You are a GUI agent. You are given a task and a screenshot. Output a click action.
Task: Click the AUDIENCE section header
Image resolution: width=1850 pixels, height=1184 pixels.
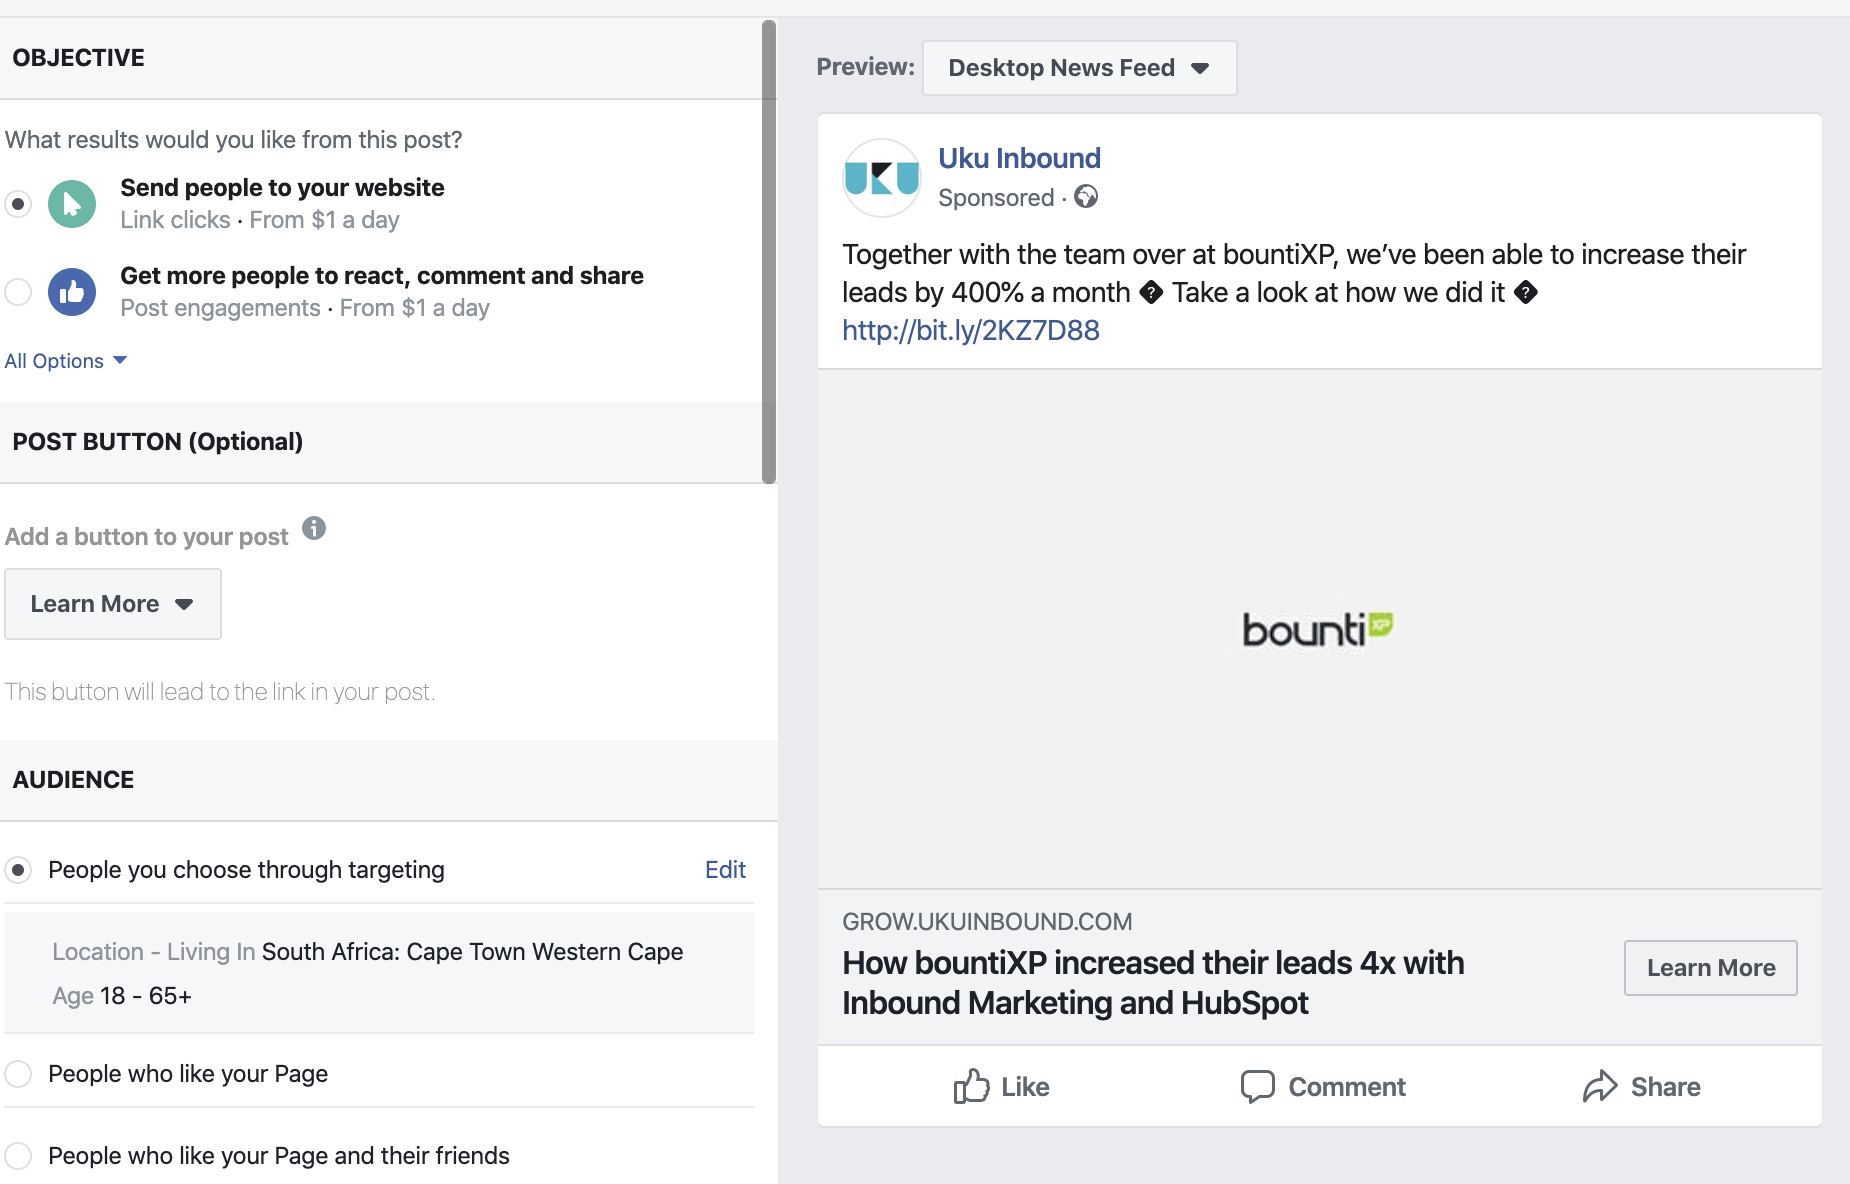73,780
